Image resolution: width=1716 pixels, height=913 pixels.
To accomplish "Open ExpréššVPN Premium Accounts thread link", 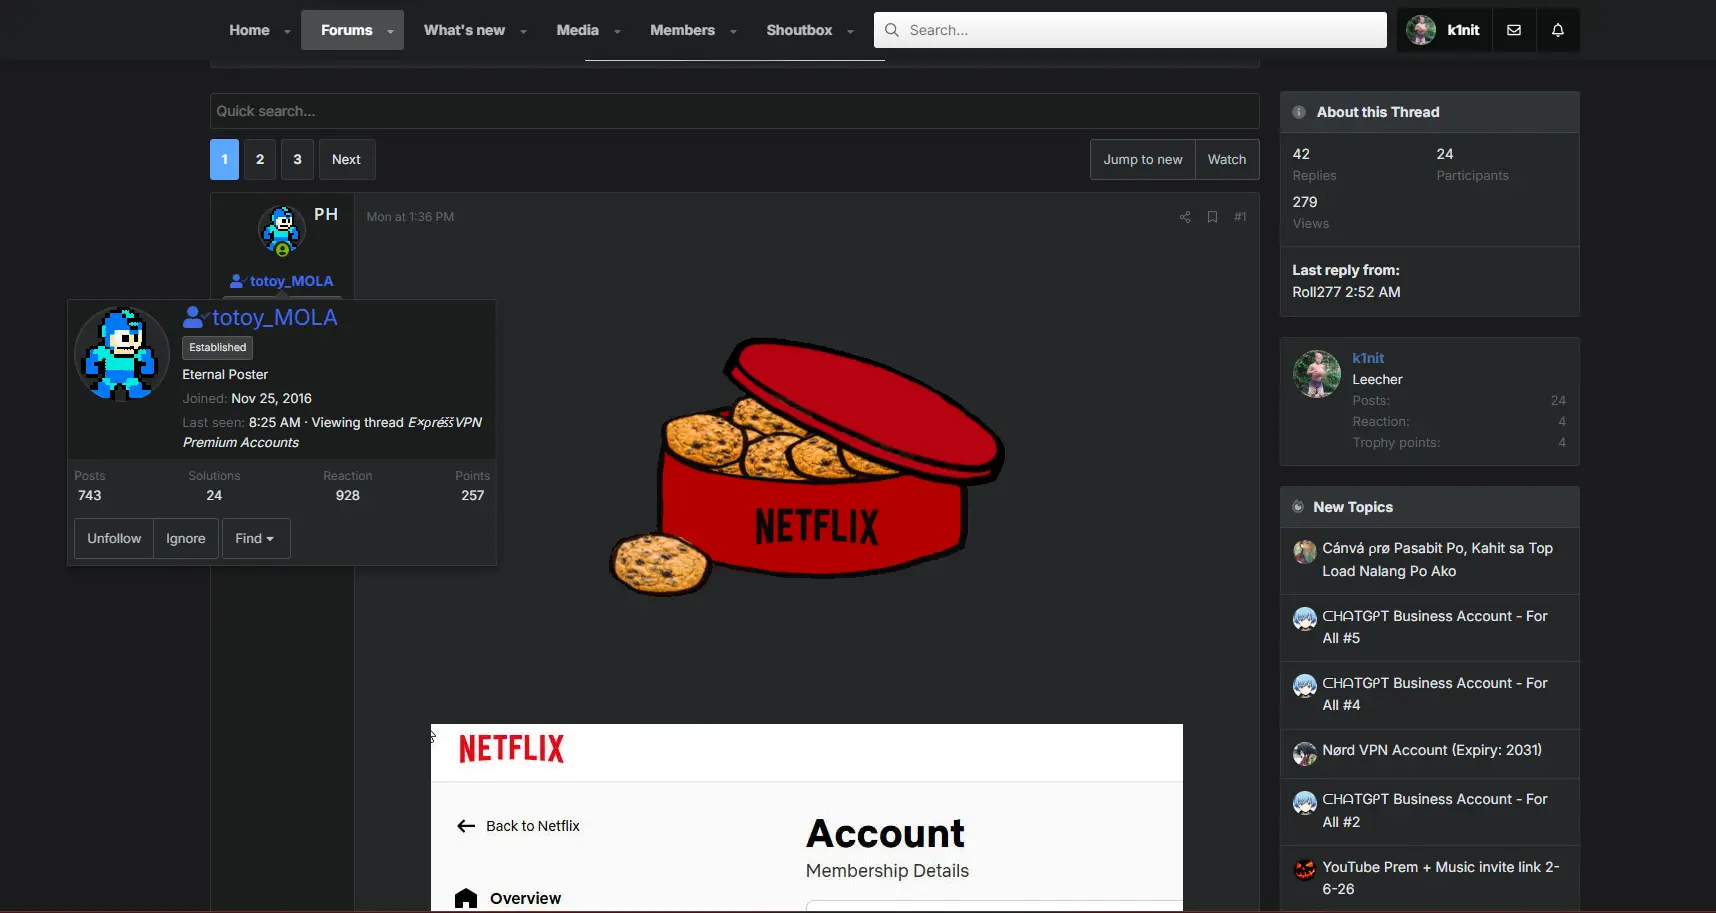I will coord(332,432).
